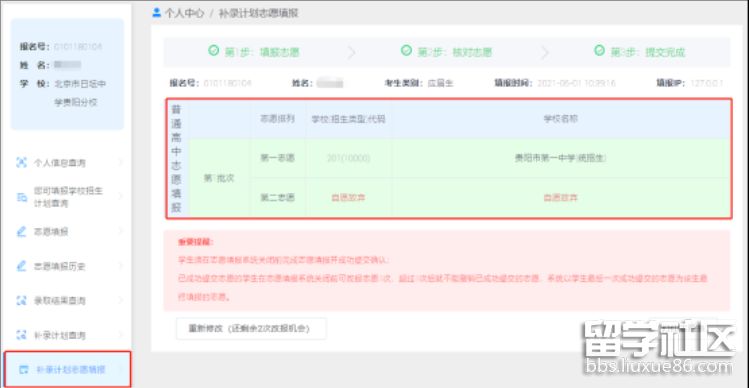Click the 贵阳市第一中学 school name cell
The width and height of the screenshot is (749, 388).
click(561, 158)
